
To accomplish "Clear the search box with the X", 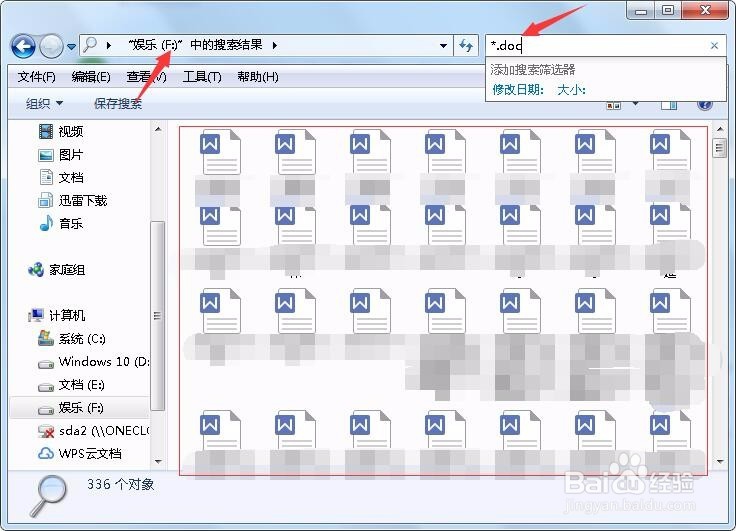I will [714, 46].
